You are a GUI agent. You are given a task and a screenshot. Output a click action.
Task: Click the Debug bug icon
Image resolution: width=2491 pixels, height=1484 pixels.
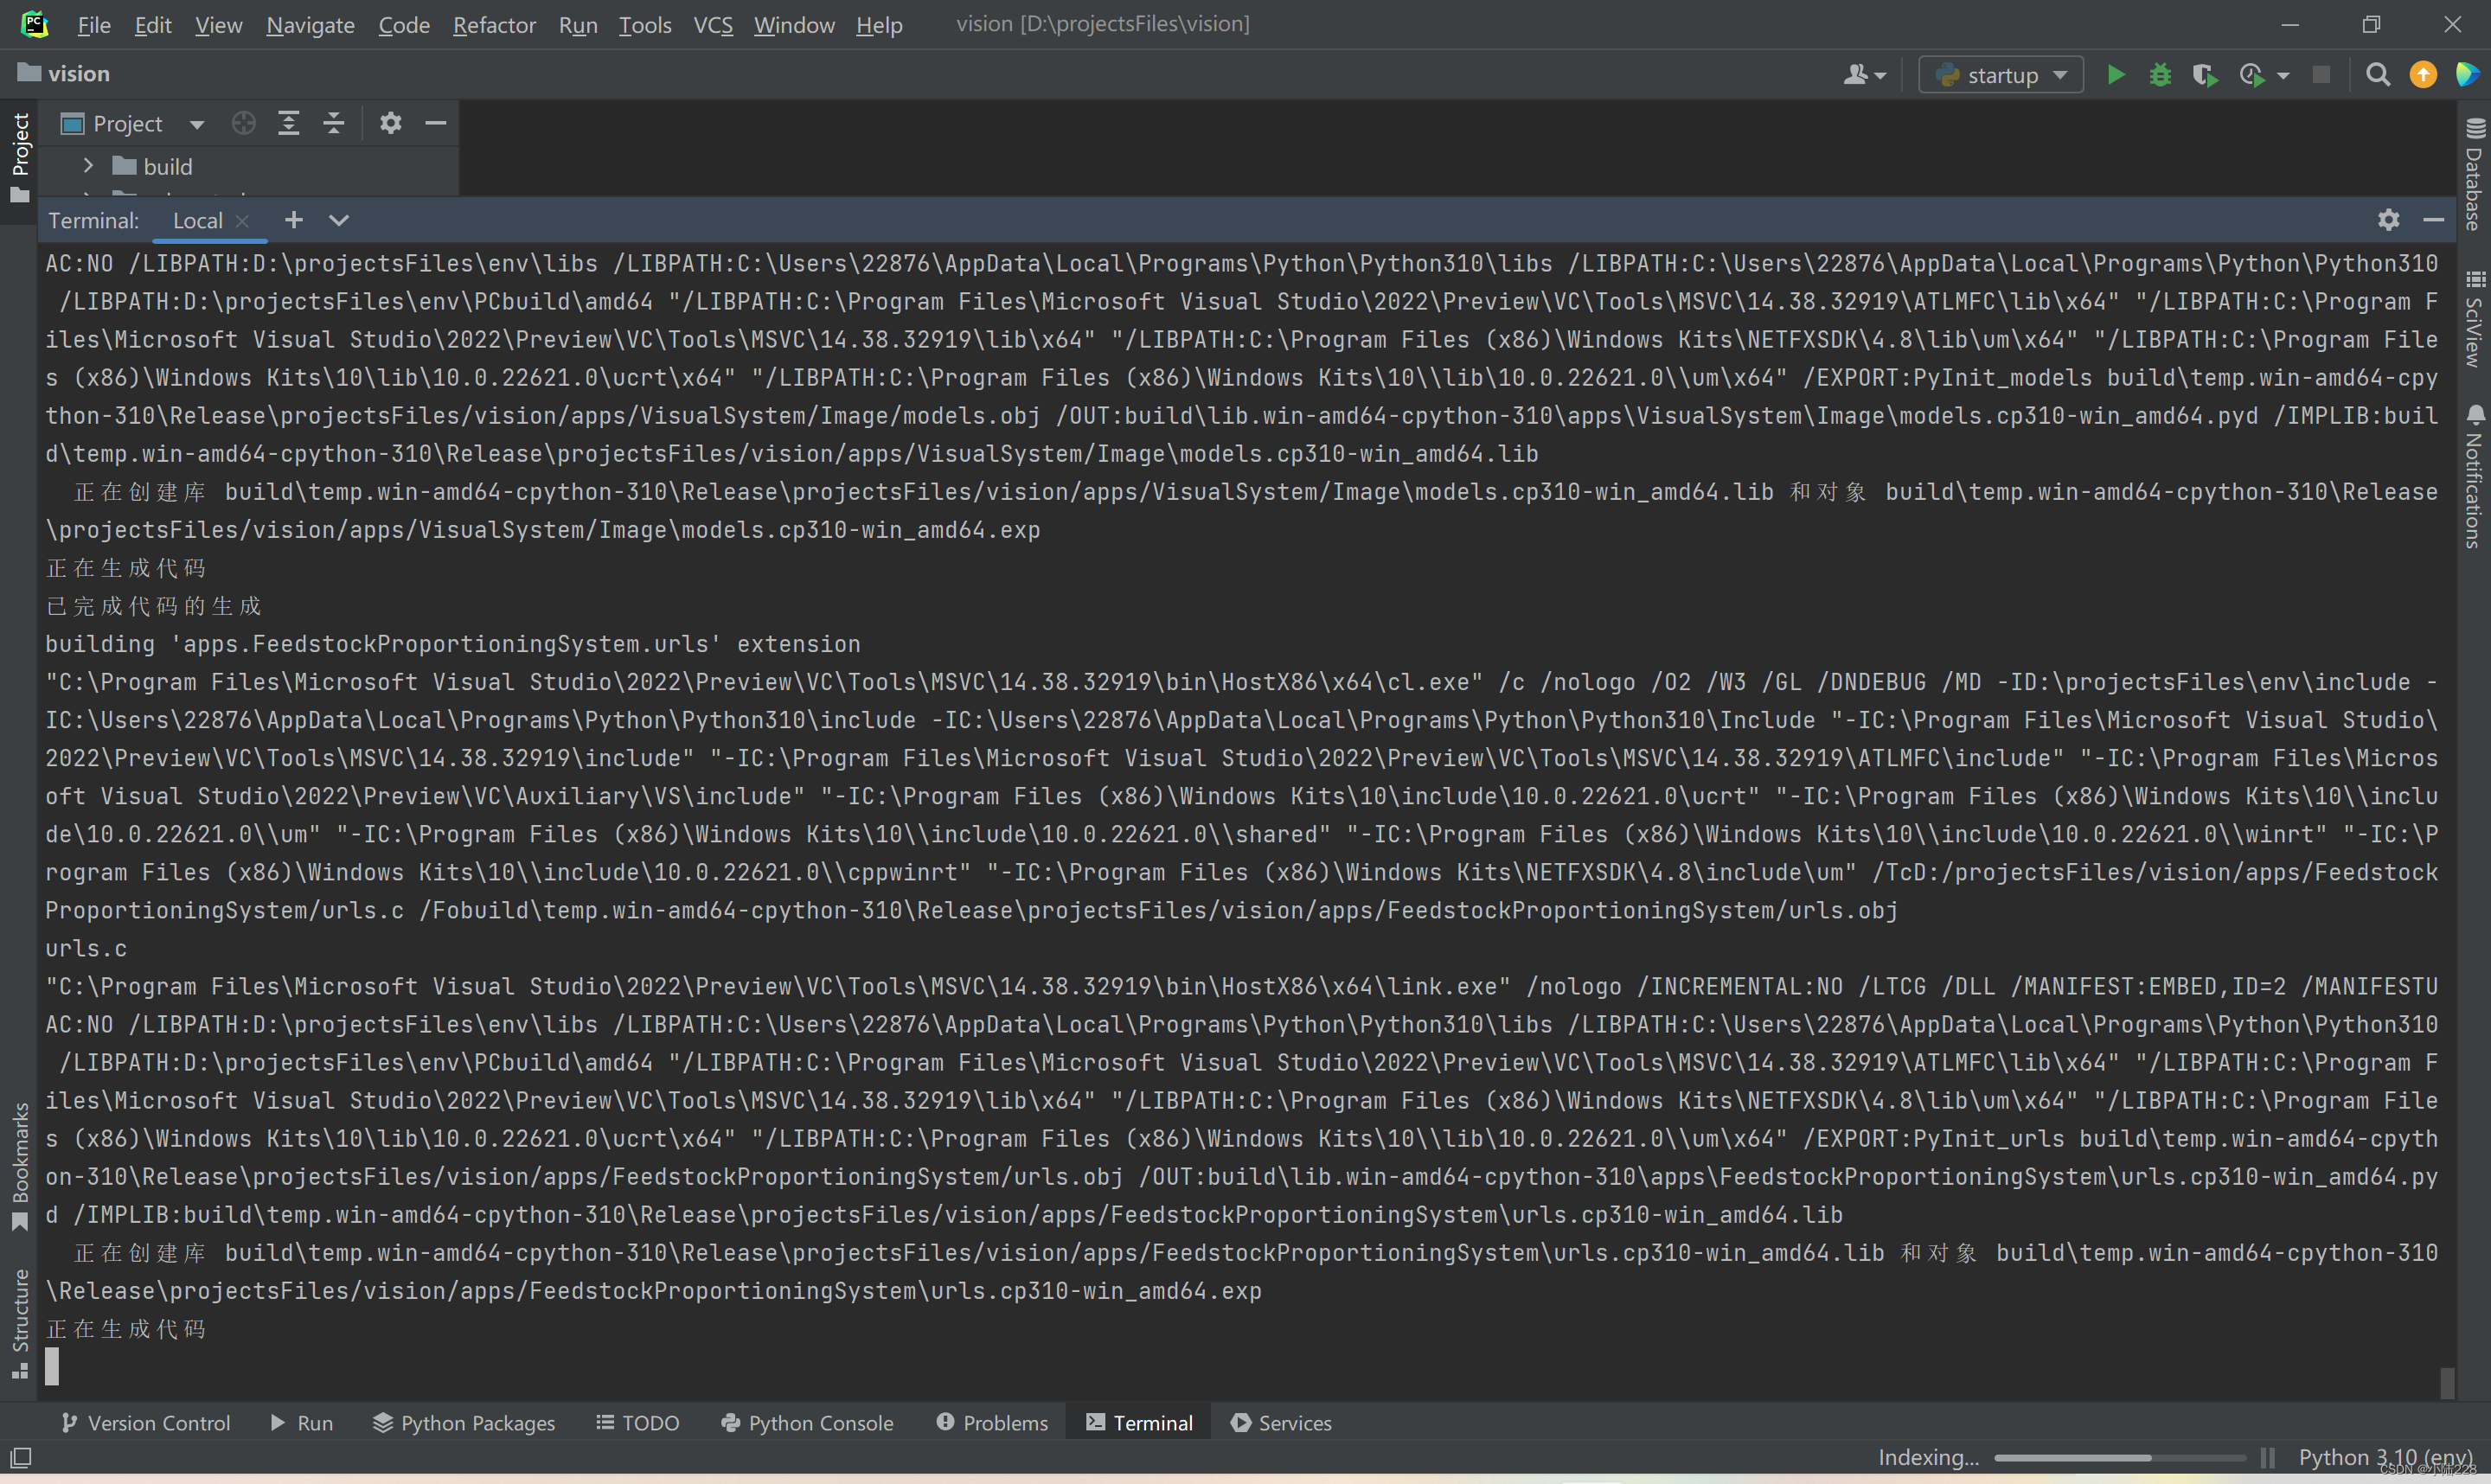pyautogui.click(x=2160, y=75)
